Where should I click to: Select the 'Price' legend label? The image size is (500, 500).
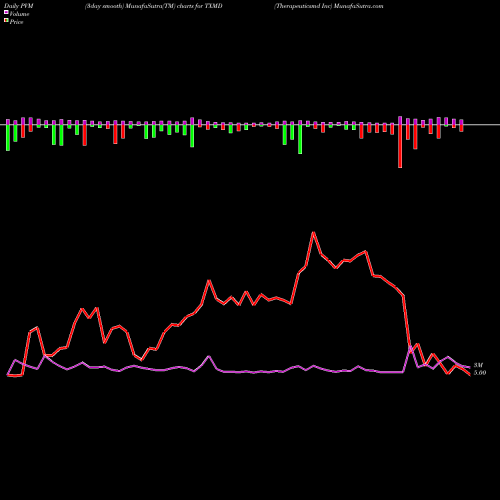16,22
